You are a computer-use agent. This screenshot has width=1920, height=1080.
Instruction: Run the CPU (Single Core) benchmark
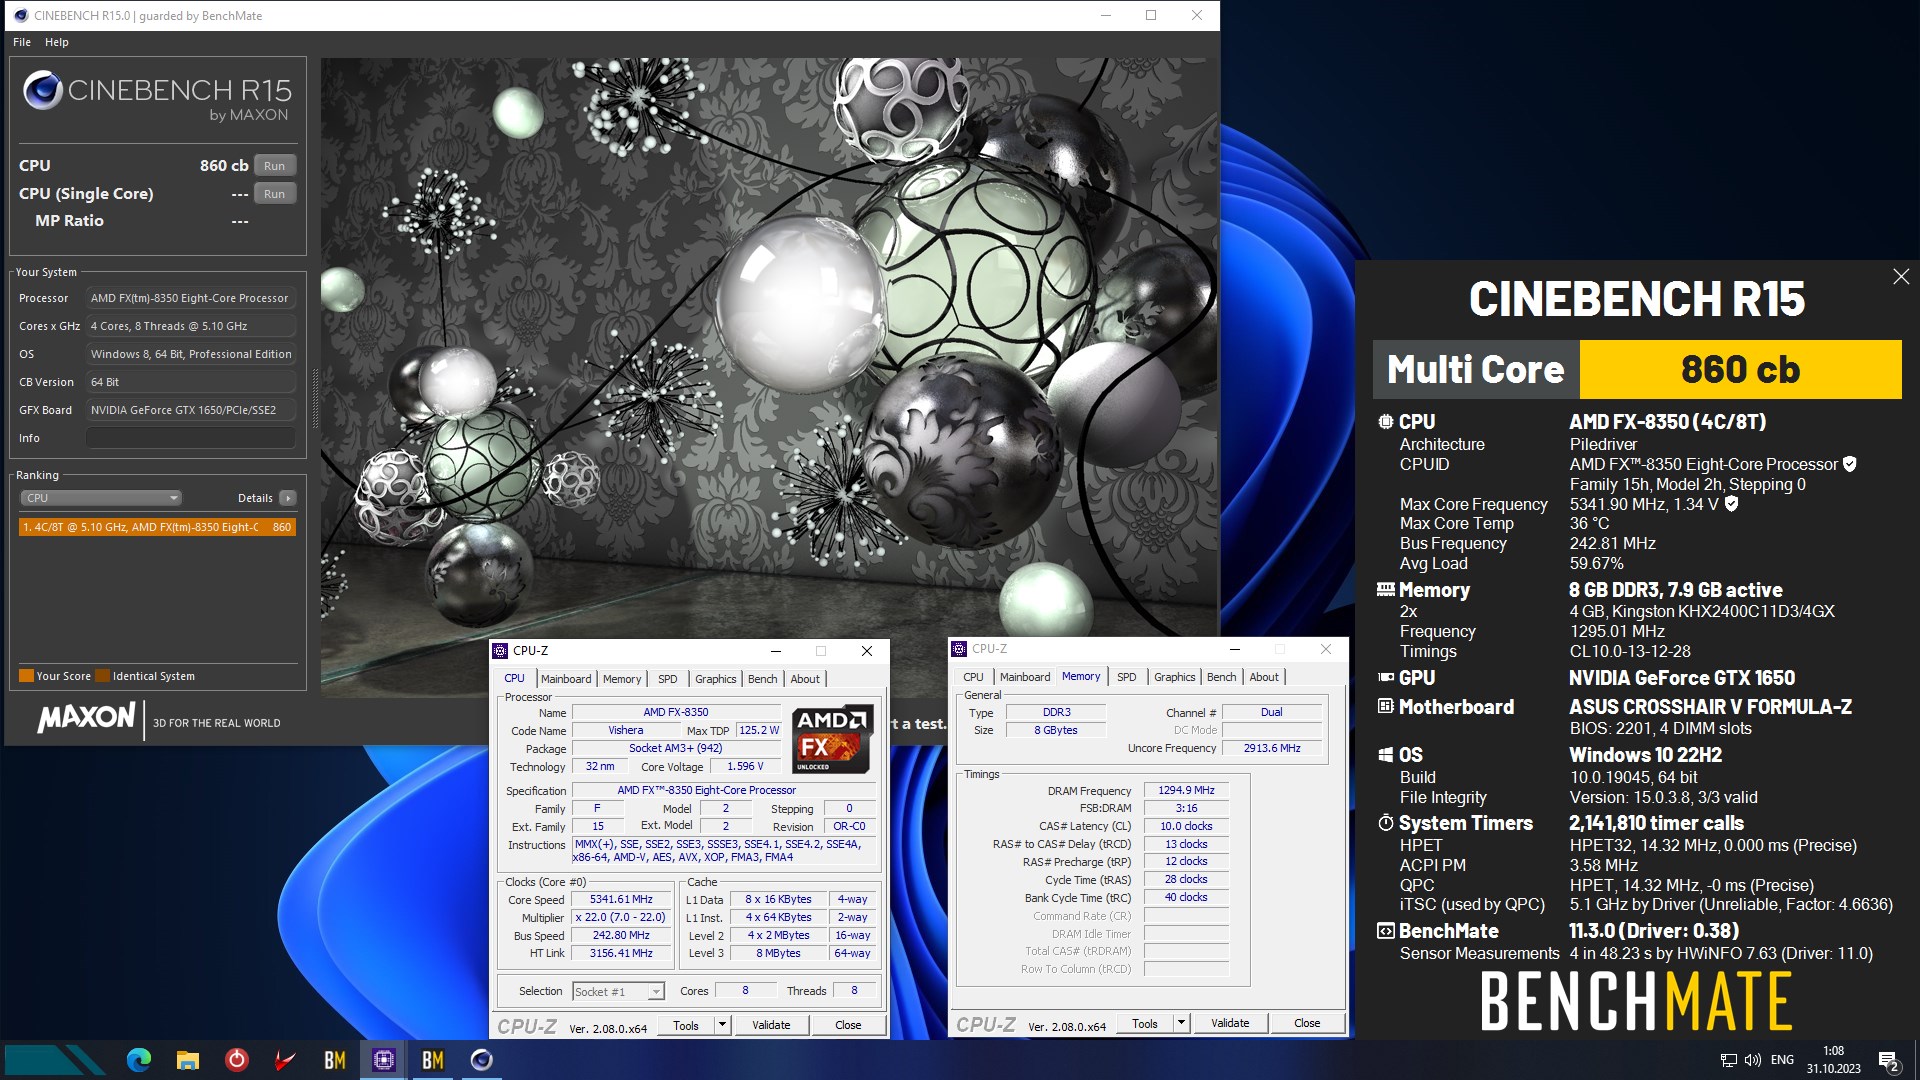pyautogui.click(x=275, y=194)
